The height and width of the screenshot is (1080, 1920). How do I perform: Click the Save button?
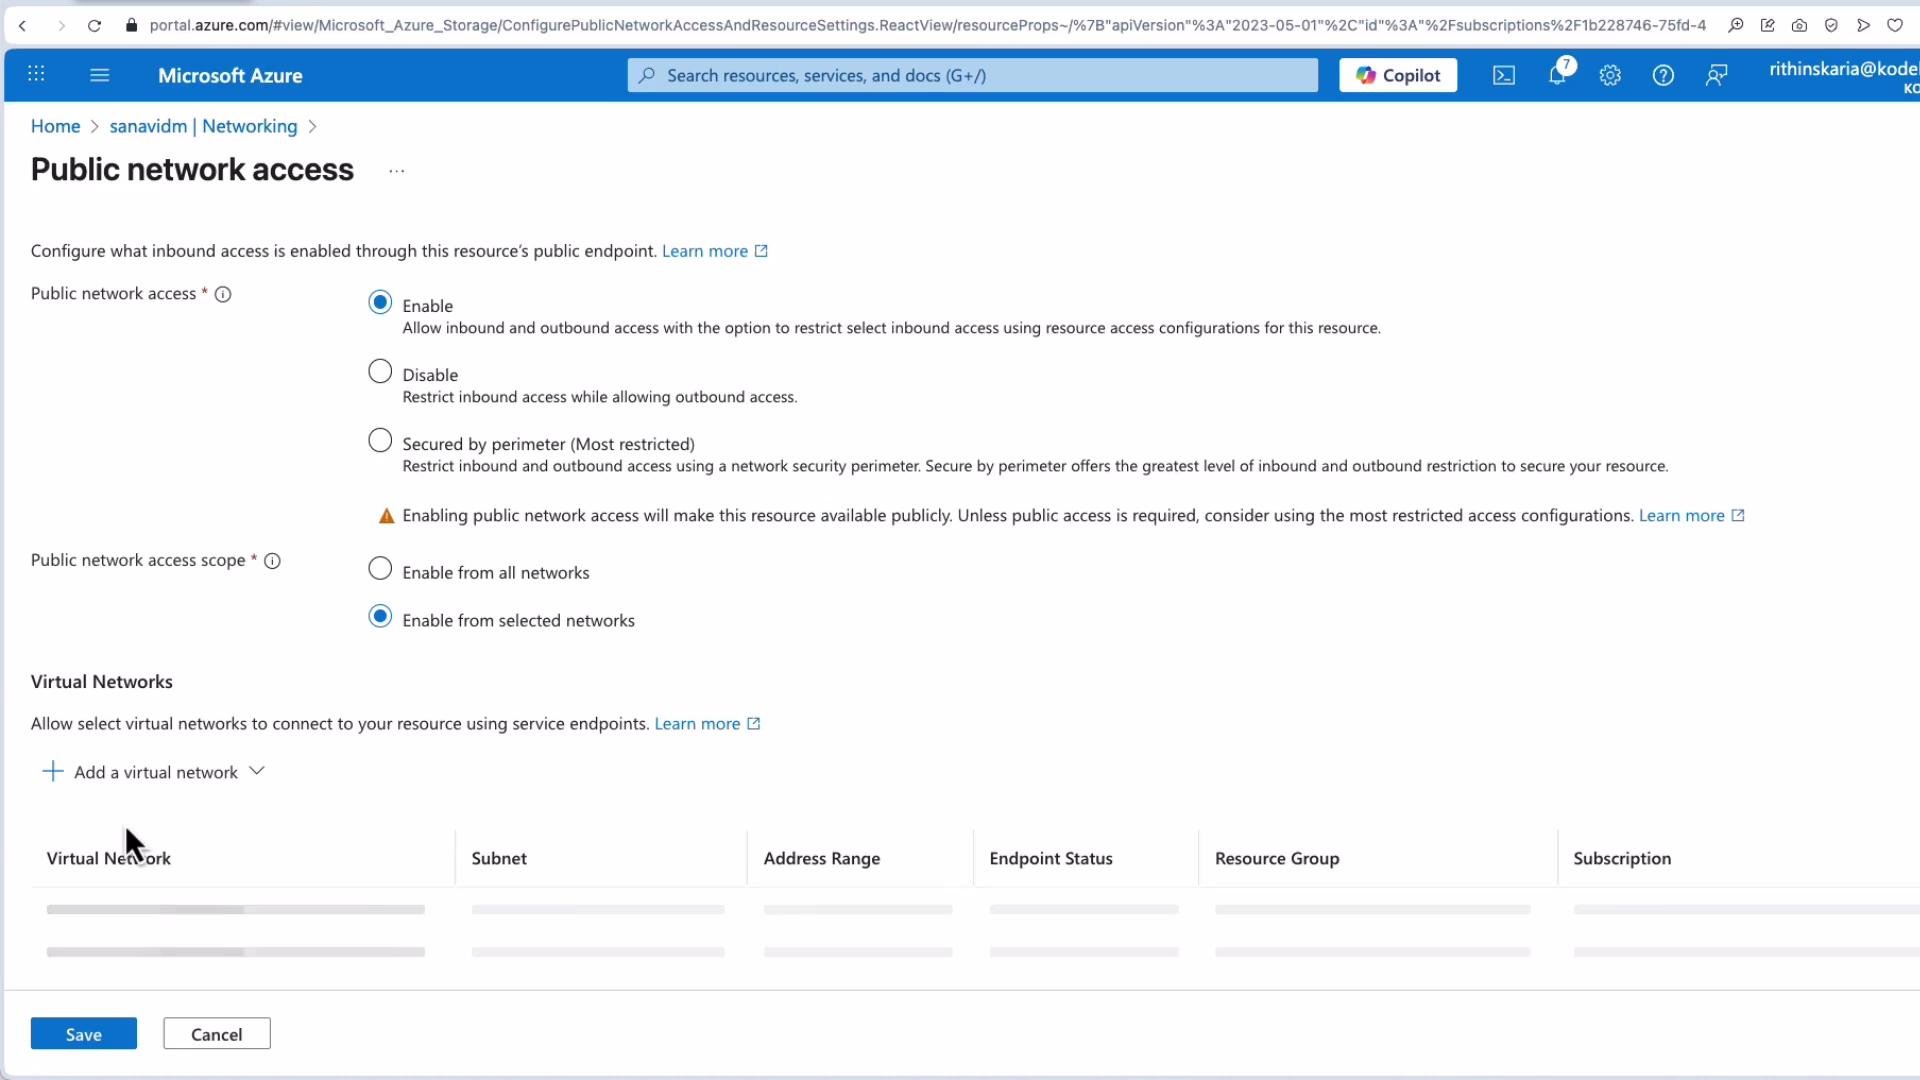click(x=84, y=1034)
